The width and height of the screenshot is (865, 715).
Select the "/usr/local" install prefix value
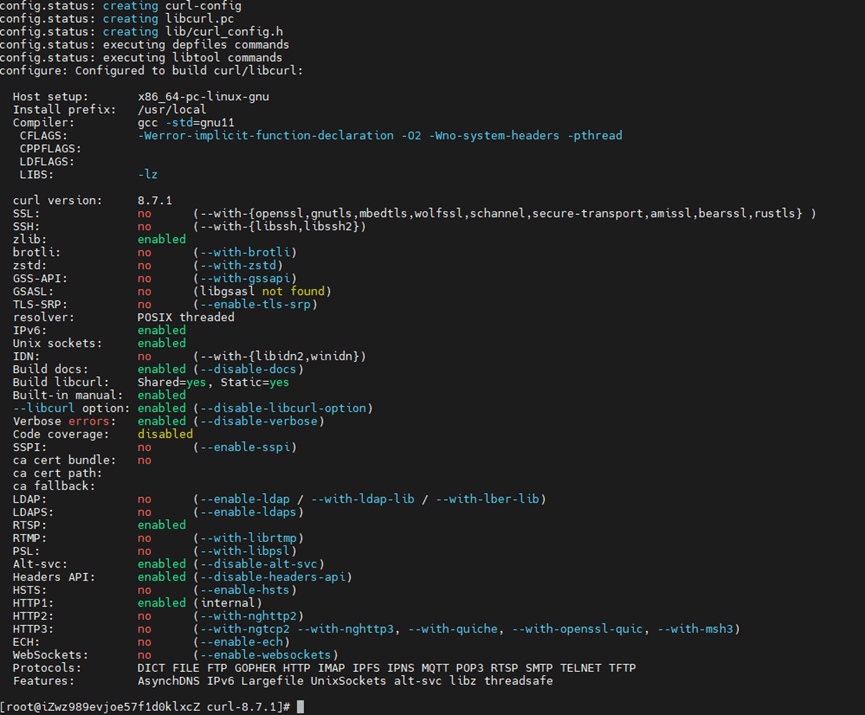[x=172, y=109]
